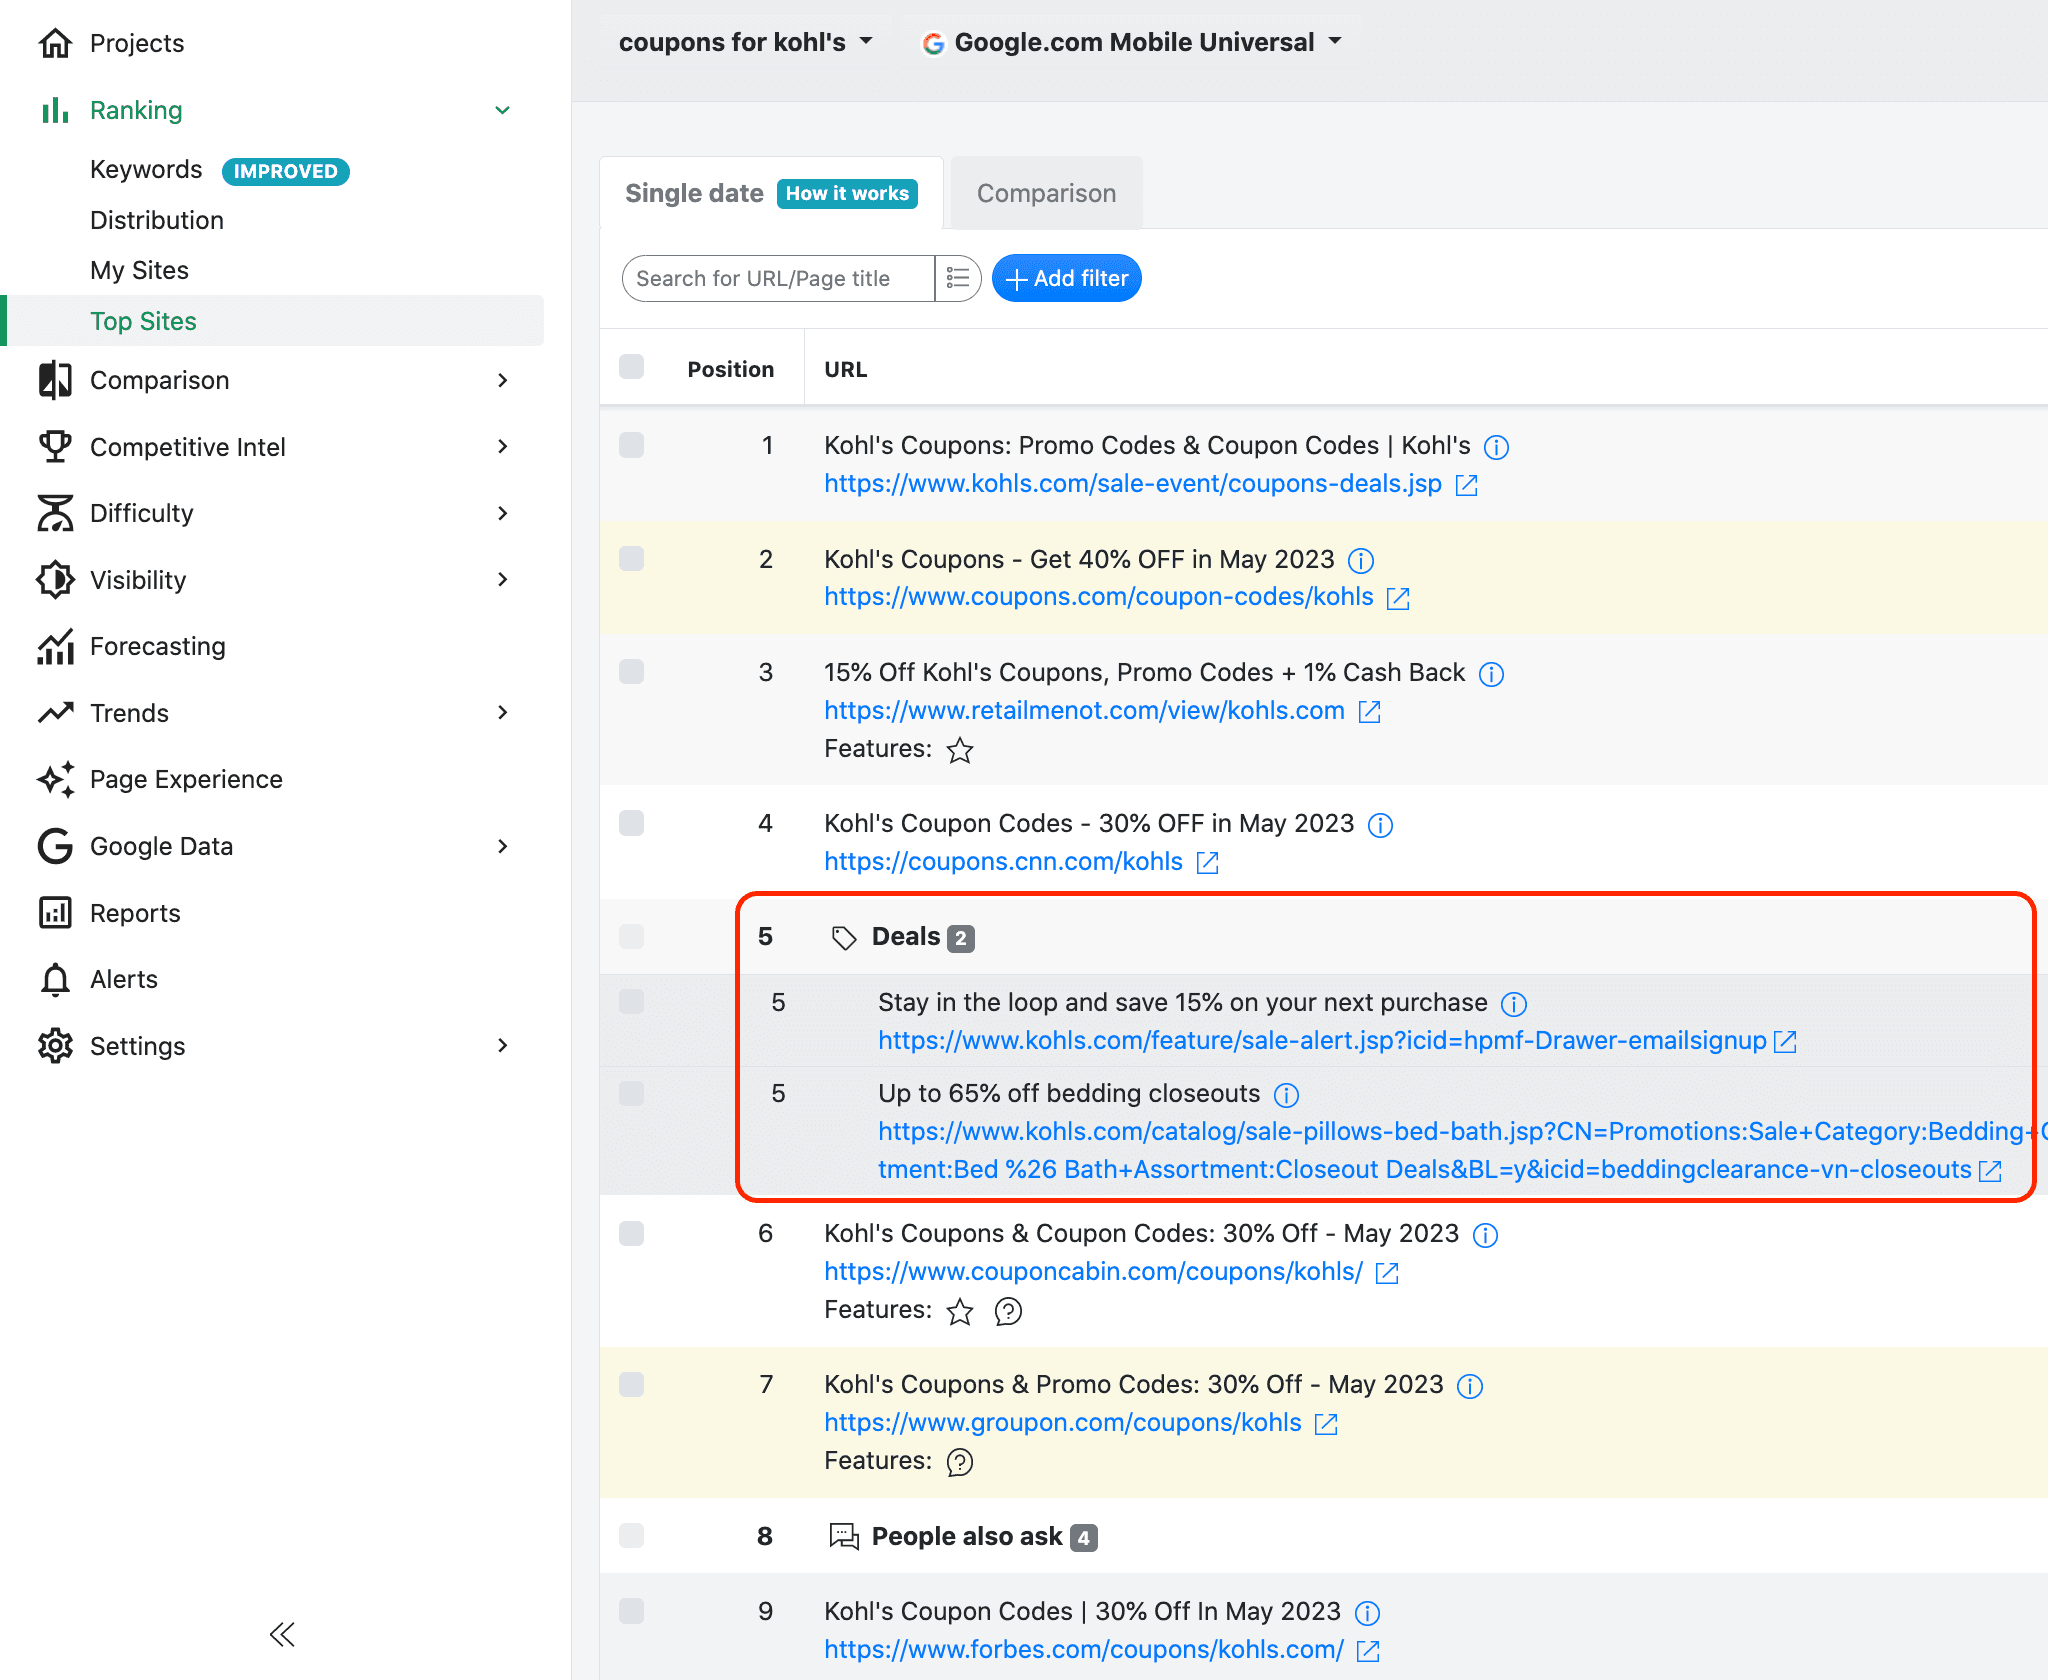
Task: Sort by the Position column header
Action: [x=730, y=369]
